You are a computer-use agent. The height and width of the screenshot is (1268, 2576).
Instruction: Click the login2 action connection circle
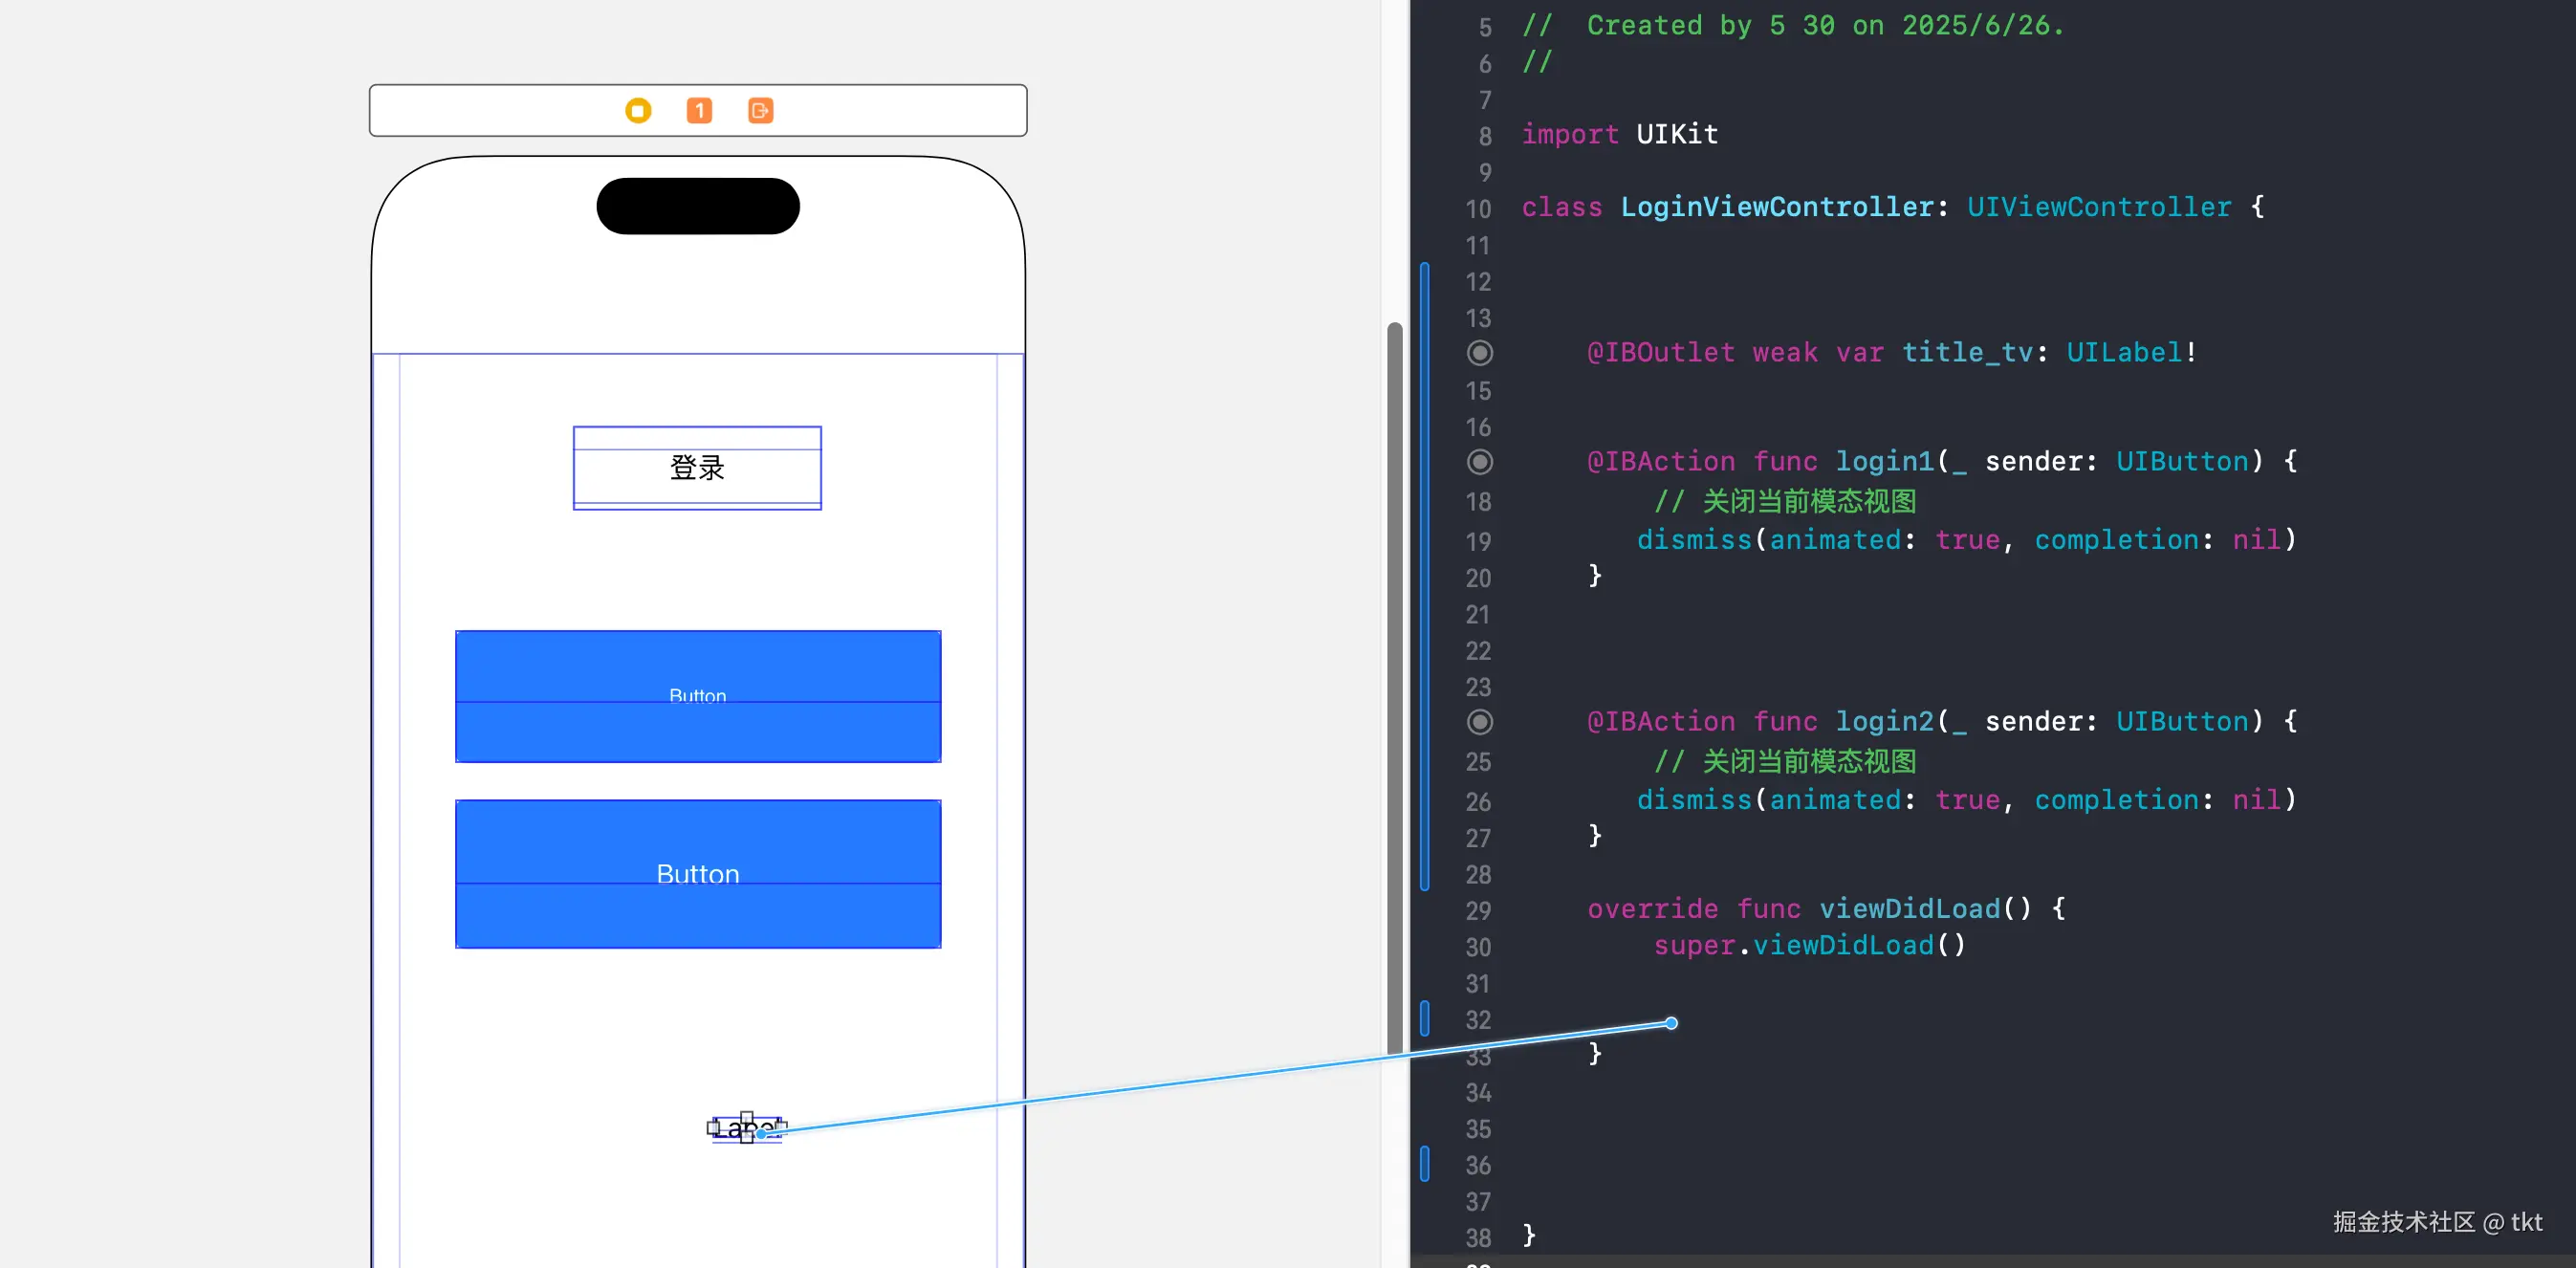click(1479, 722)
